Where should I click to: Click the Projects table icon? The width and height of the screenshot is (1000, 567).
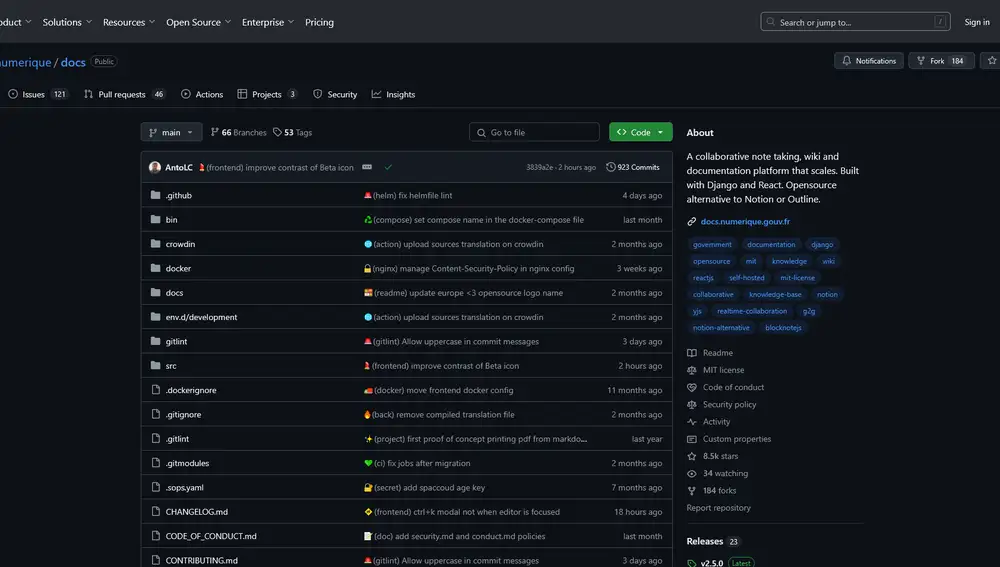pyautogui.click(x=242, y=94)
